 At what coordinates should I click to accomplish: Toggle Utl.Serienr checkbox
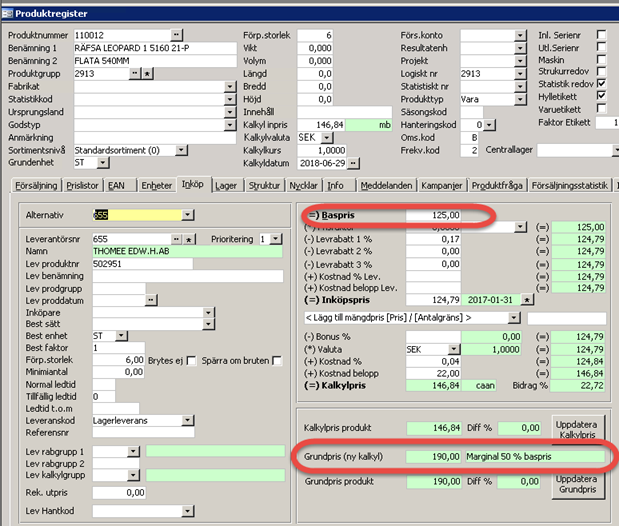pyautogui.click(x=601, y=47)
